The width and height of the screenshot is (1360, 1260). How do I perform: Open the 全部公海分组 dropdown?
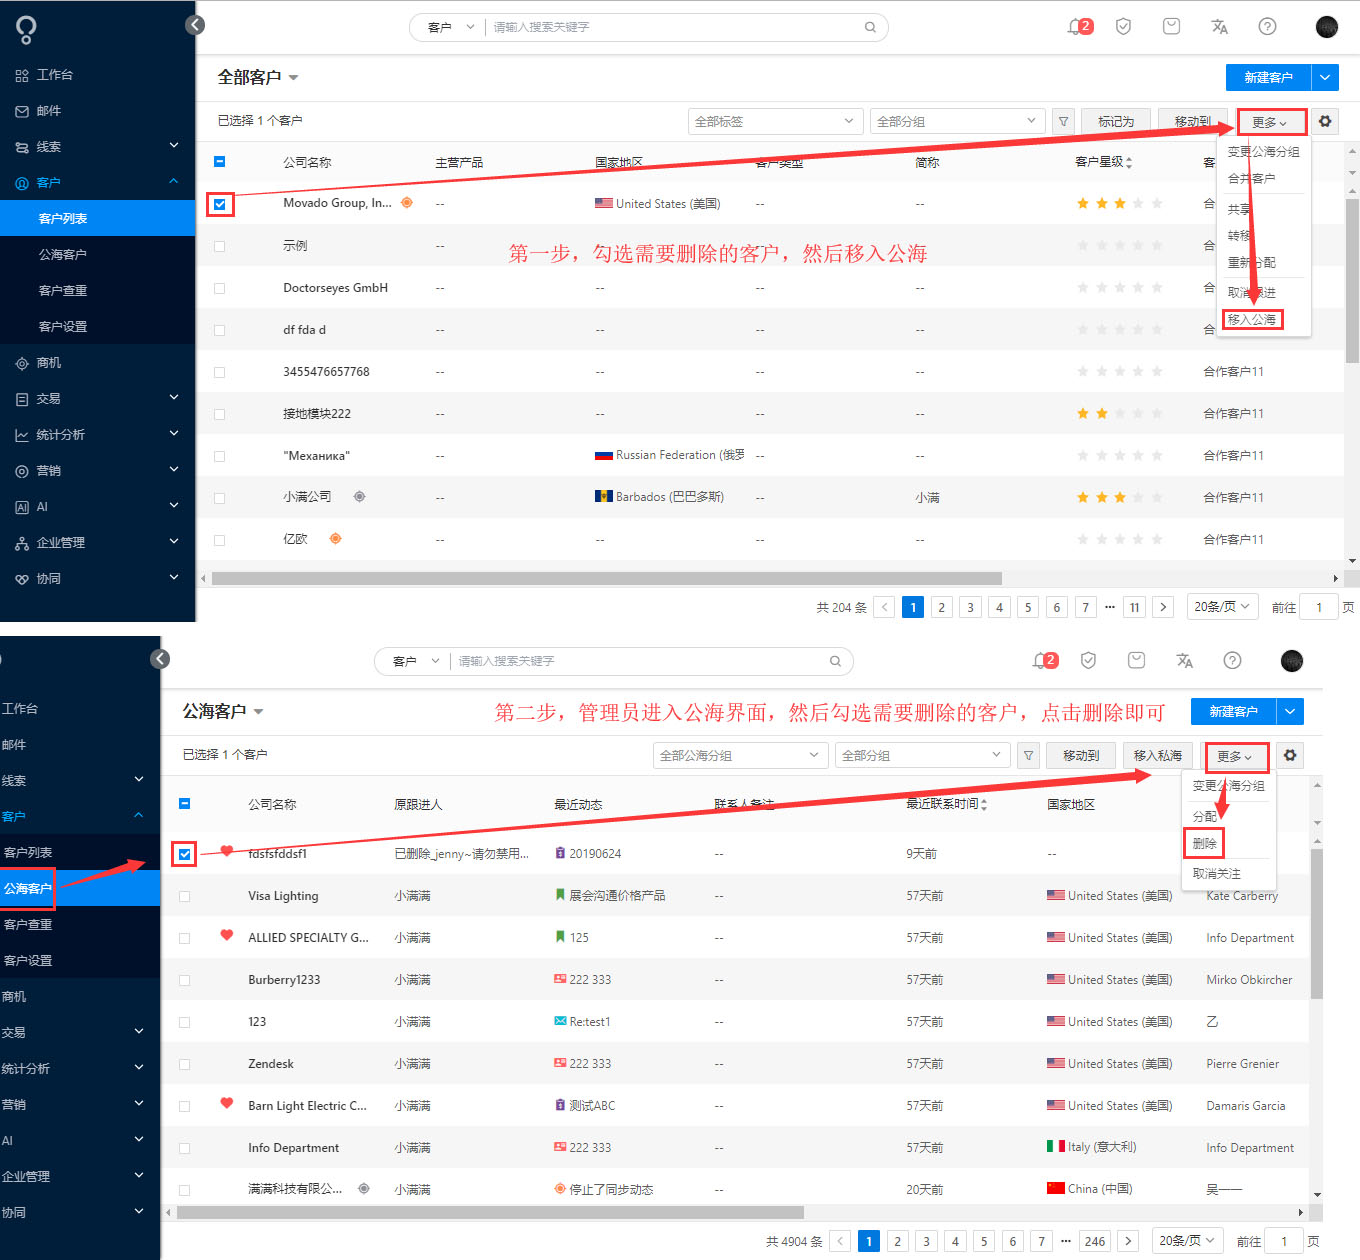coord(740,755)
